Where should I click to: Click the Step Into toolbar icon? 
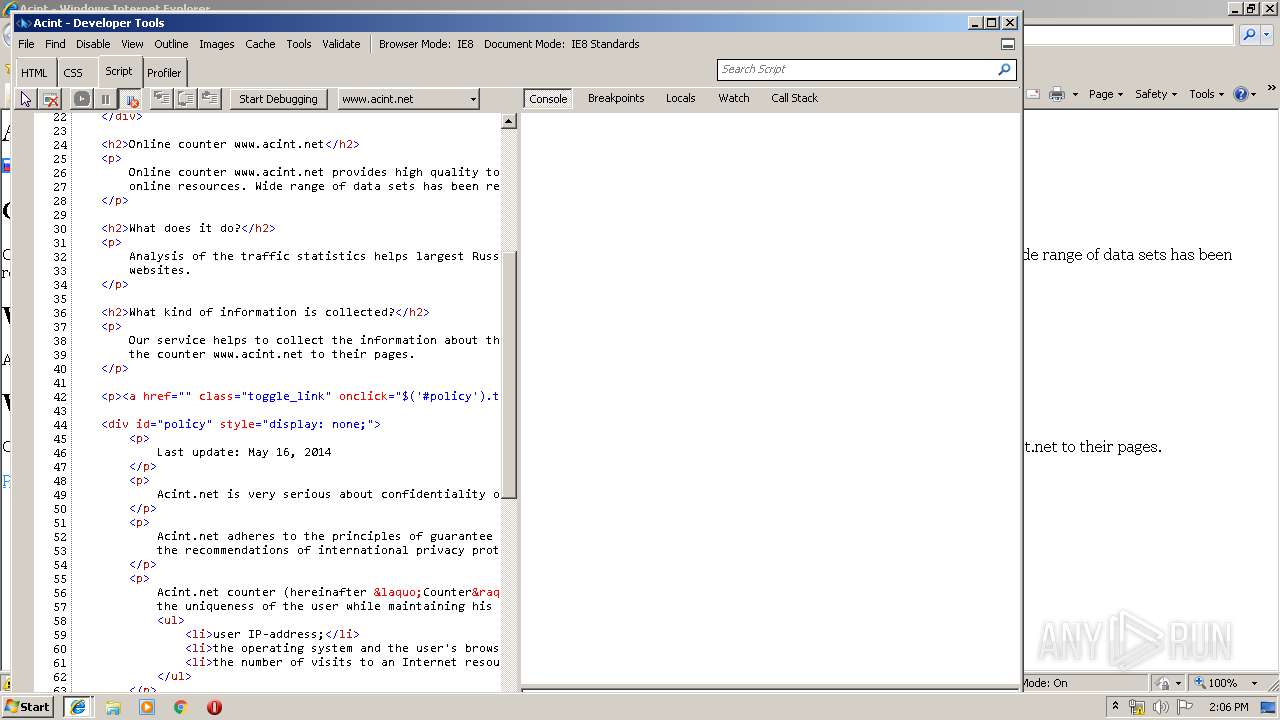point(161,98)
